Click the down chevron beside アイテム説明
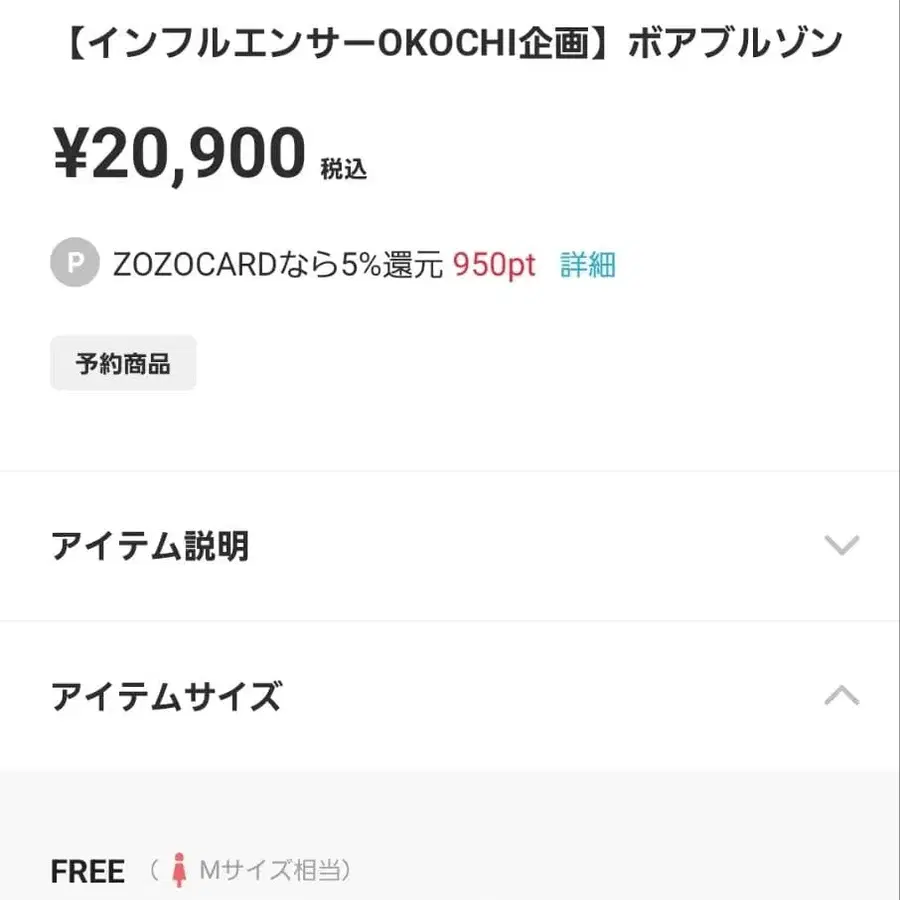This screenshot has width=900, height=900. (x=843, y=546)
